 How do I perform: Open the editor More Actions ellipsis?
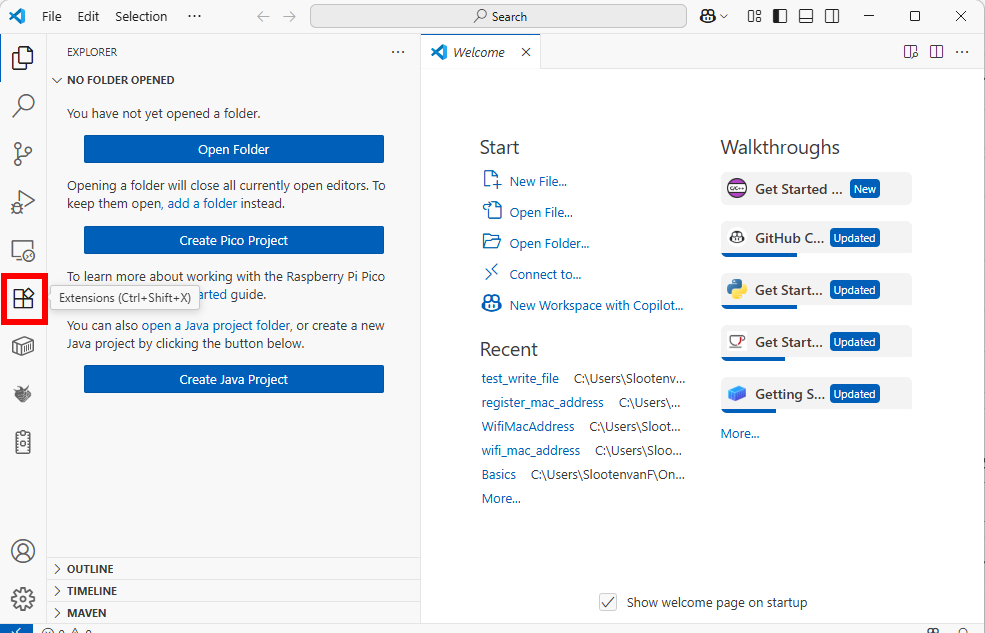[962, 51]
